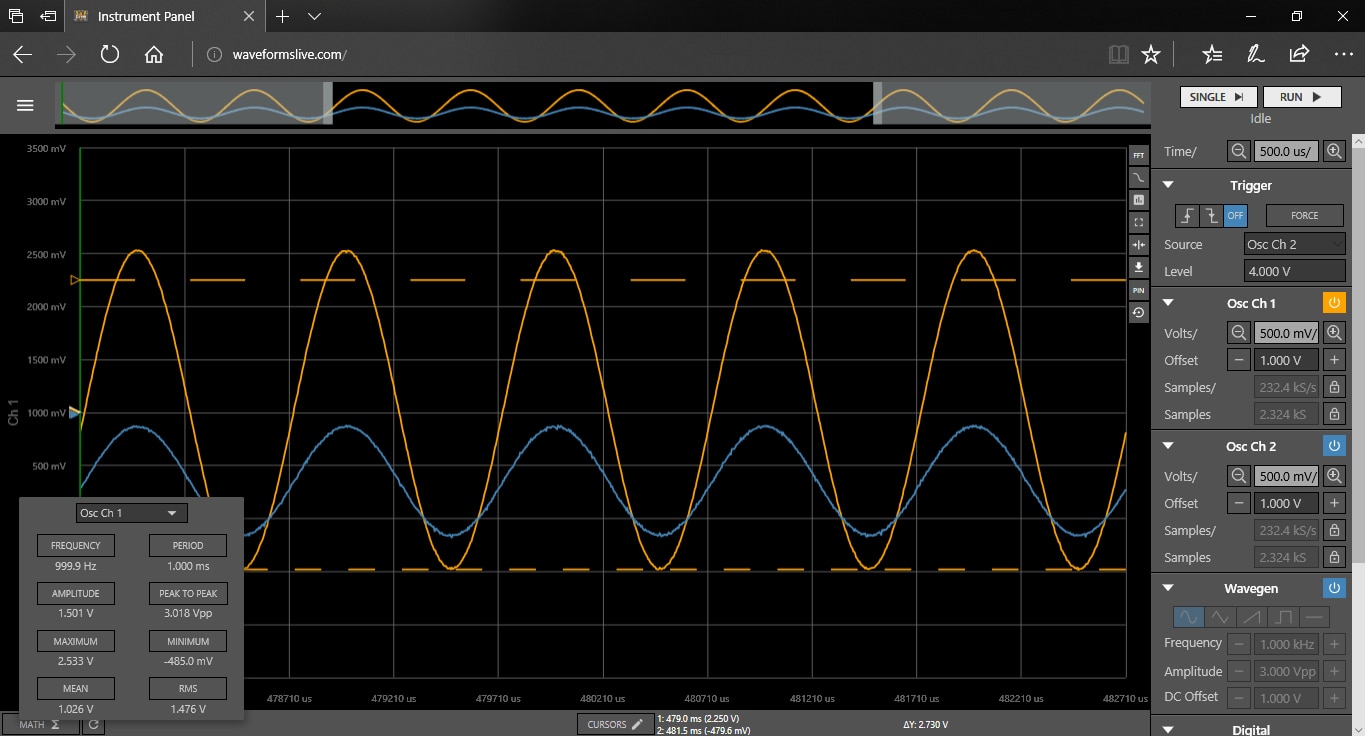Collapse the Trigger section
This screenshot has width=1365, height=736.
pyautogui.click(x=1167, y=185)
